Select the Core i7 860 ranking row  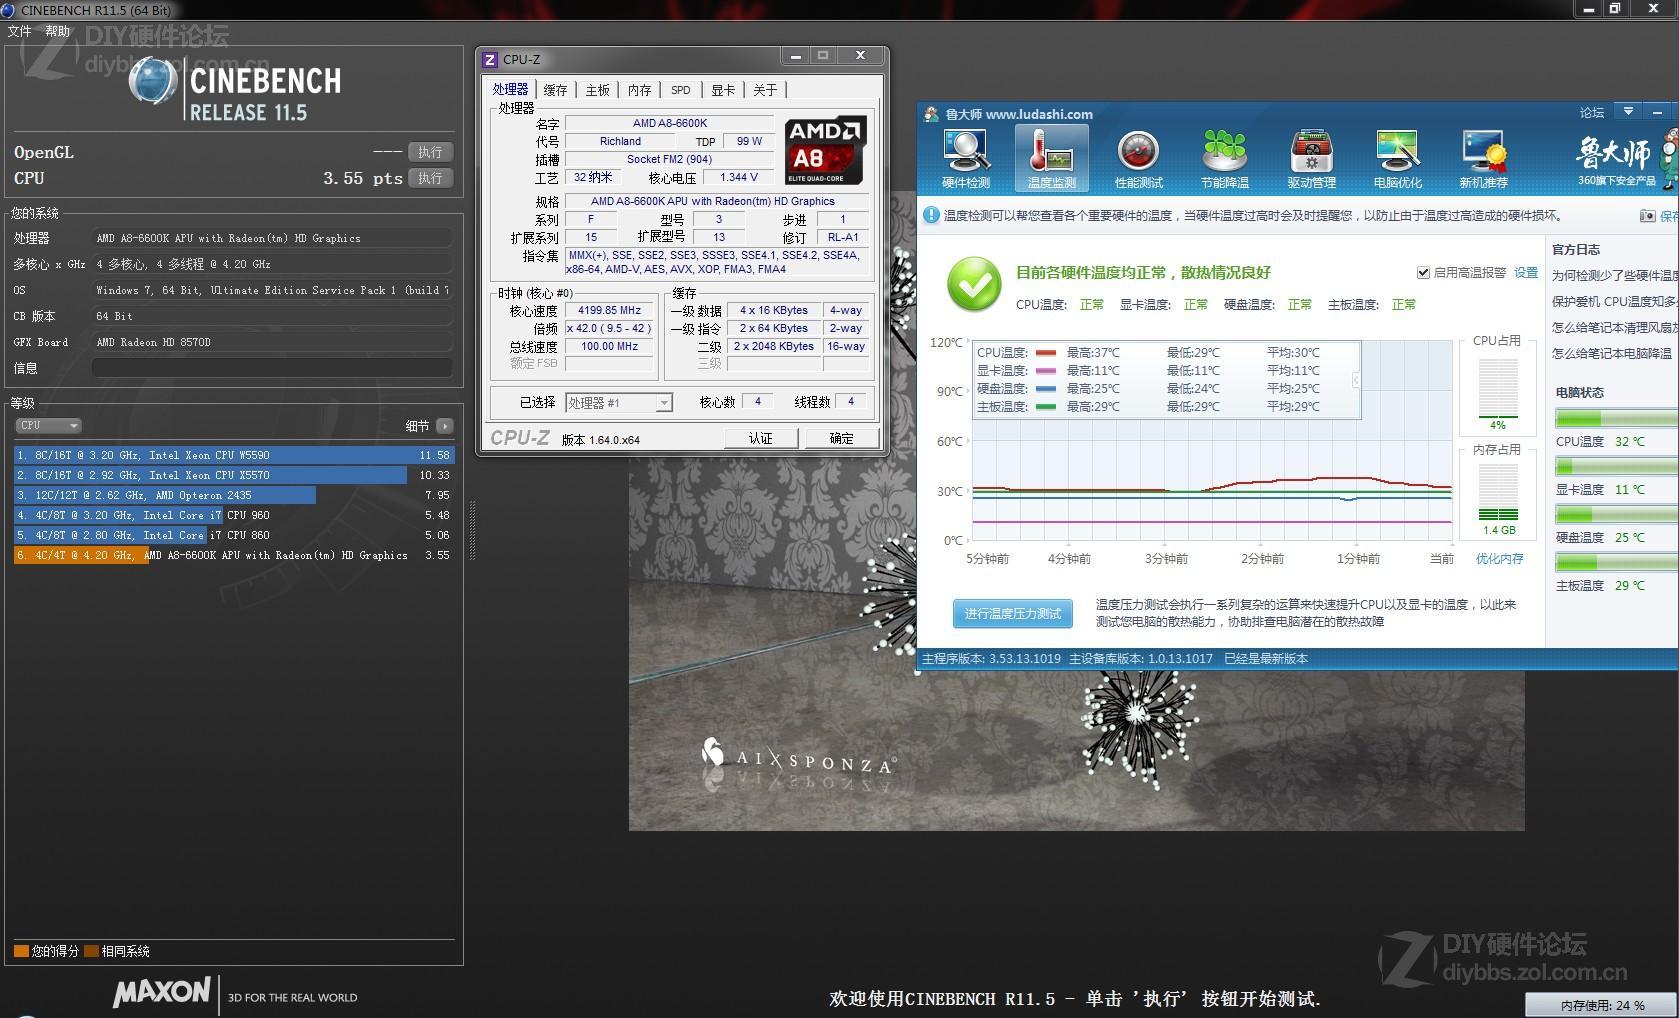tap(234, 535)
